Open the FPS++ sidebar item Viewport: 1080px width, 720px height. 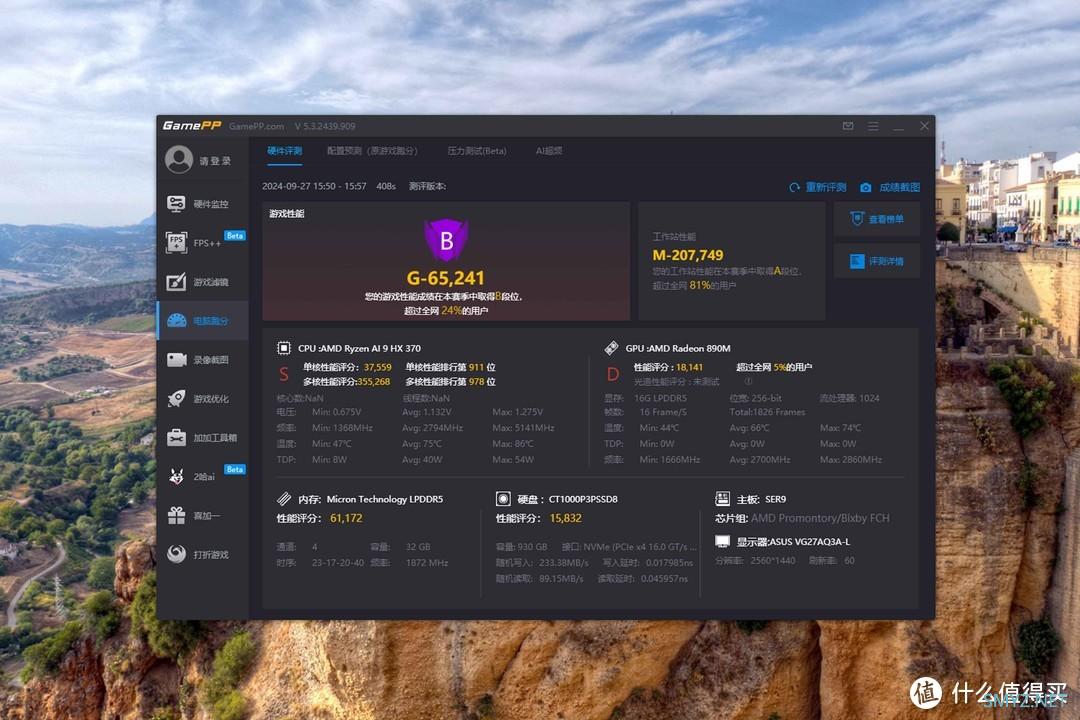[202, 243]
